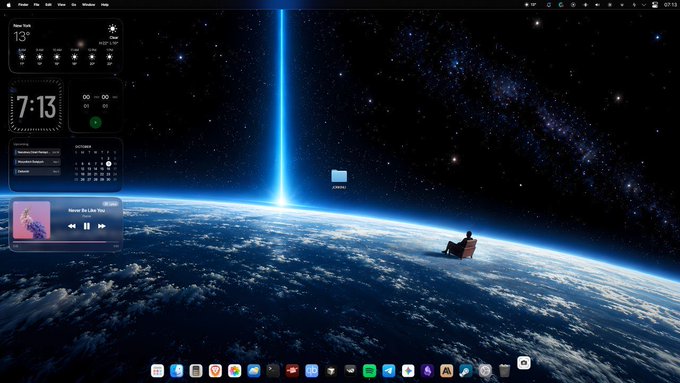Click the 7:13 clock widget
Viewport: 680px width, 383px height.
click(x=36, y=106)
